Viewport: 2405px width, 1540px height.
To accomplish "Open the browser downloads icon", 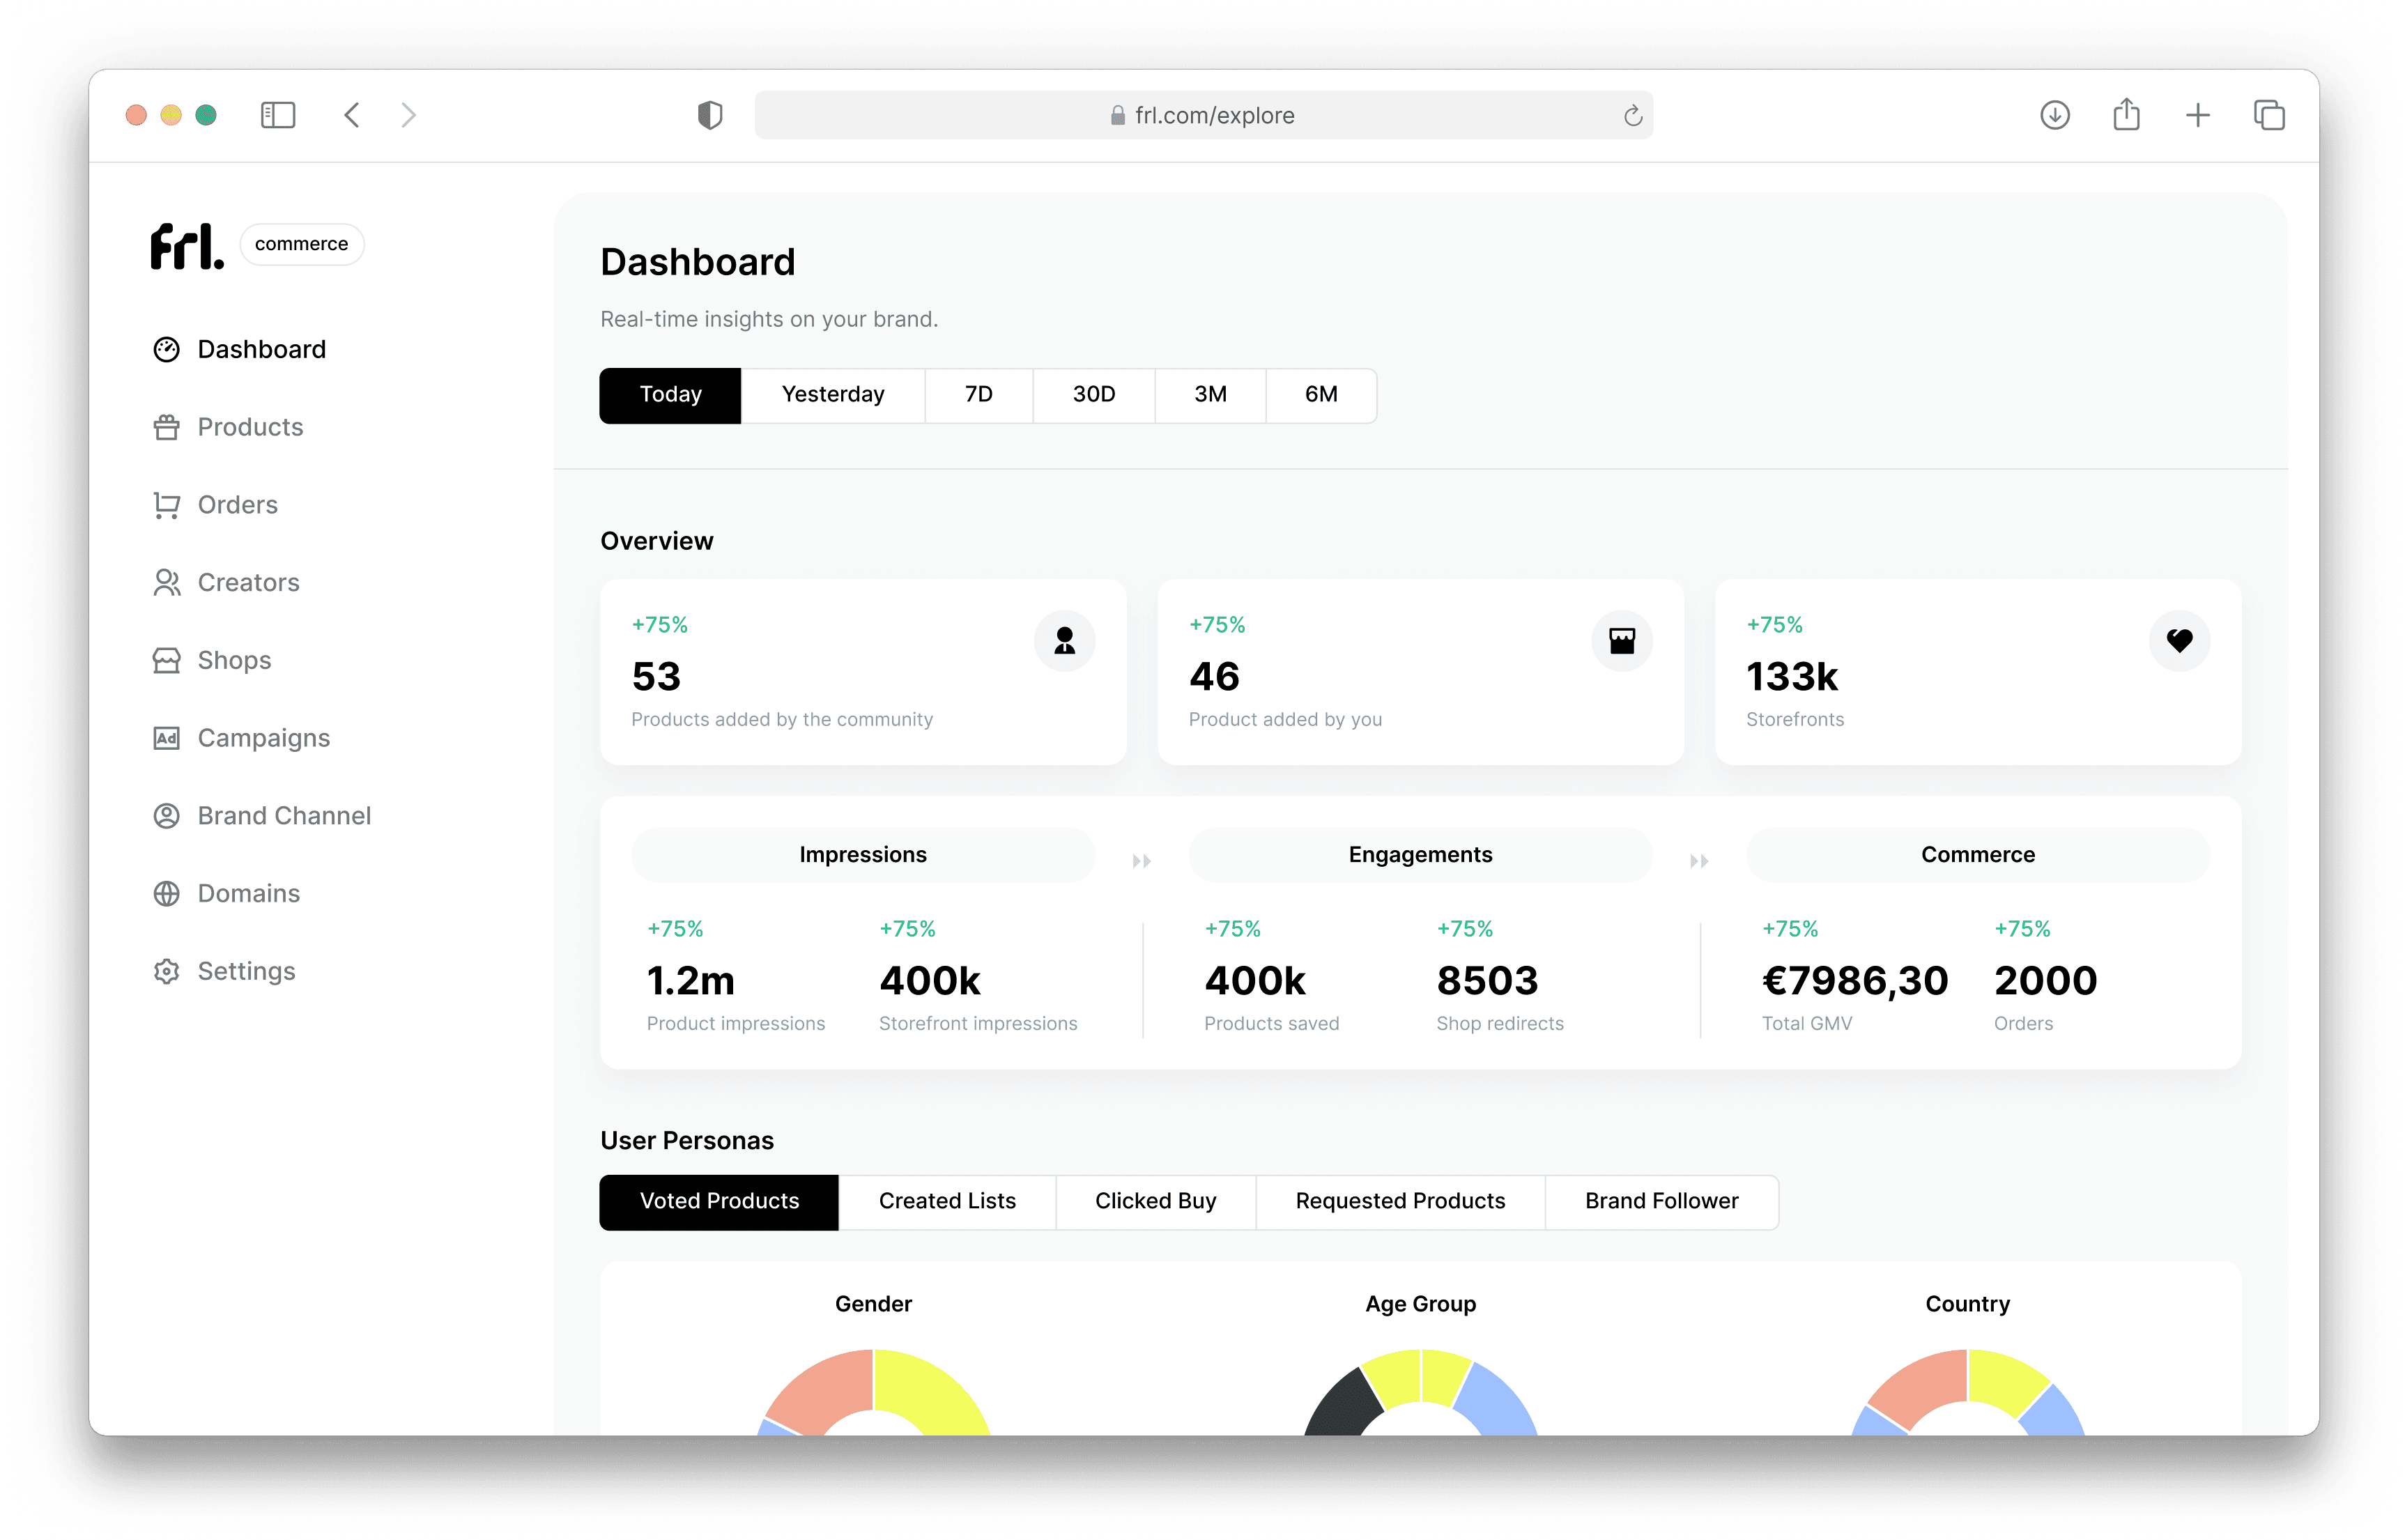I will 2055,115.
